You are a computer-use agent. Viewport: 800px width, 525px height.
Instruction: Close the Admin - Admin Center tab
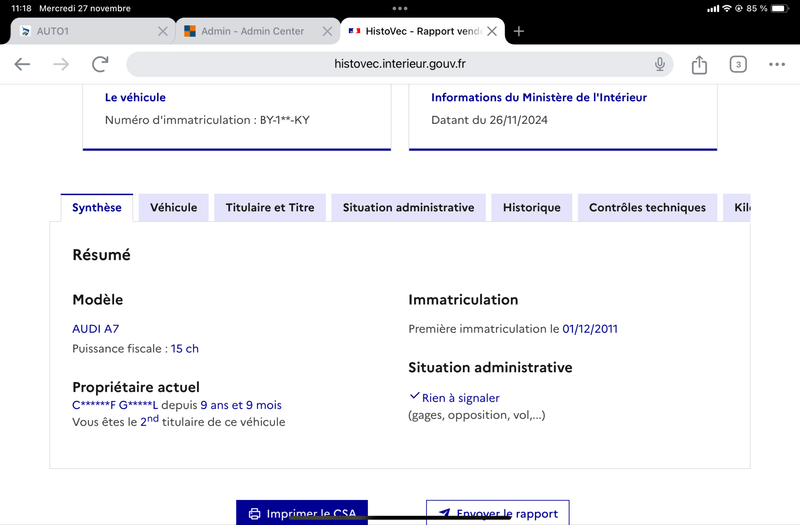328,31
